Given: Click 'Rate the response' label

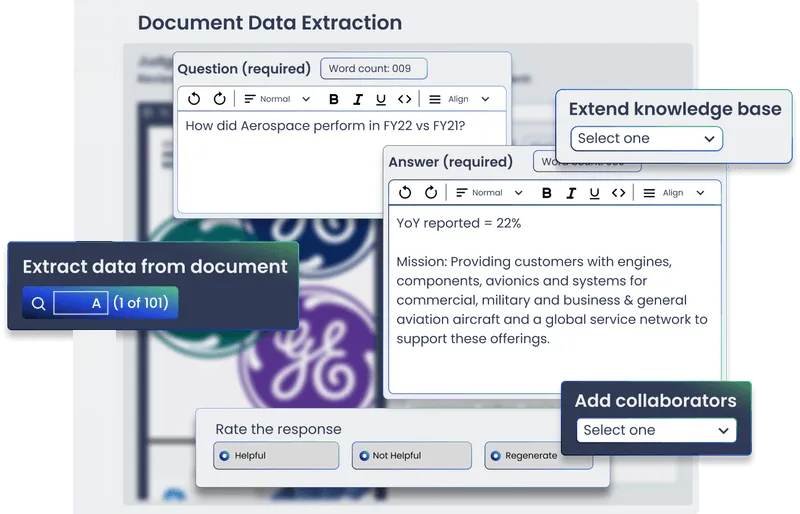Looking at the screenshot, I should (x=278, y=429).
